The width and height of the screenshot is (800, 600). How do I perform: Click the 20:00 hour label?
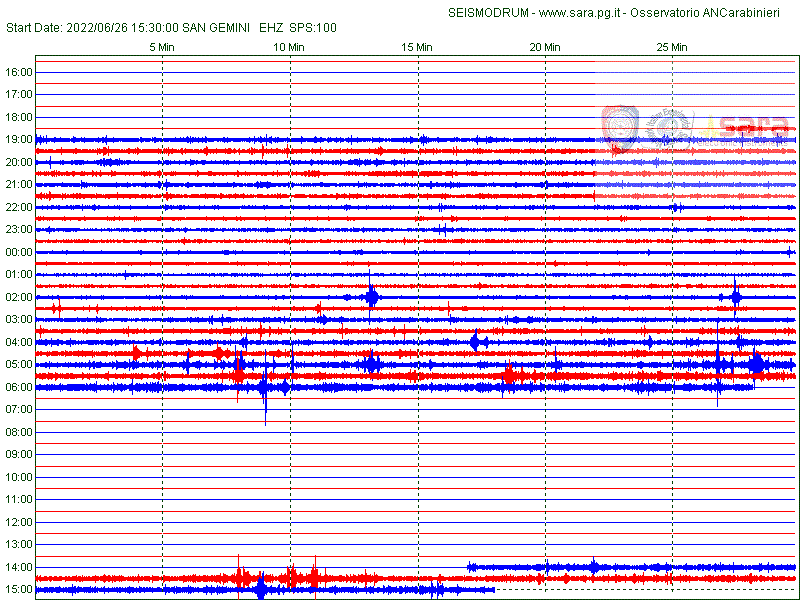[19, 162]
